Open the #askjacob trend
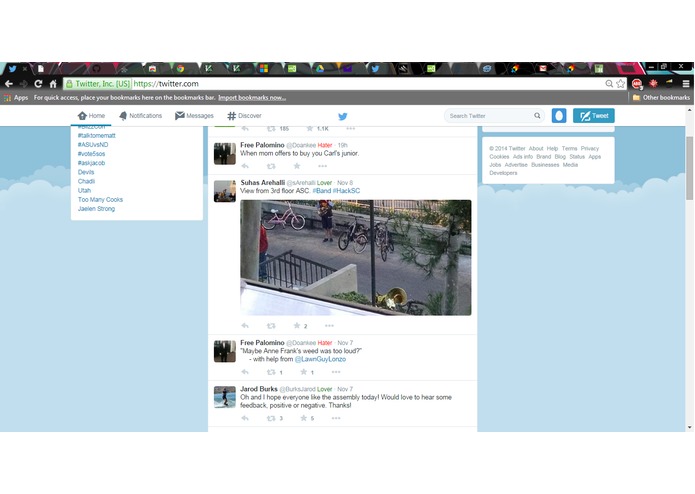 pos(91,163)
